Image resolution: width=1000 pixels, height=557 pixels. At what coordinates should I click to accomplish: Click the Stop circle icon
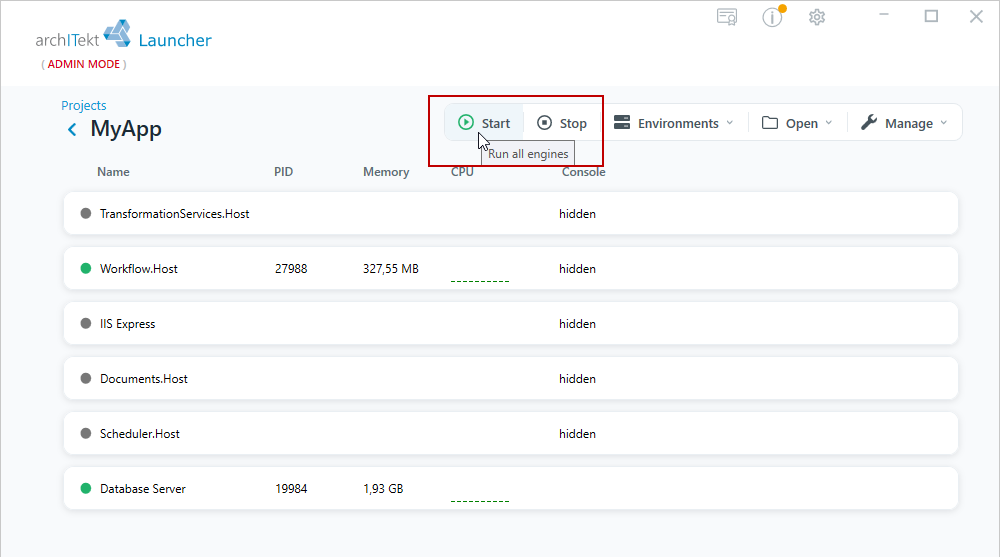[x=544, y=123]
